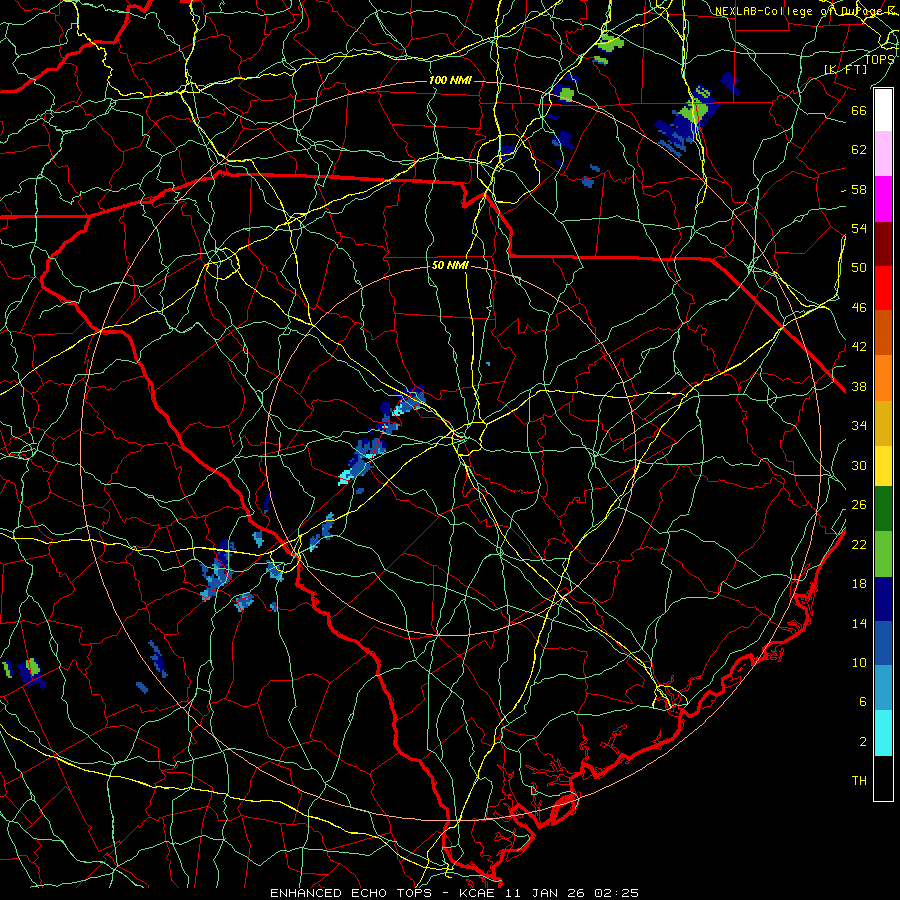Image resolution: width=900 pixels, height=900 pixels.
Task: Click the white color swatch above 66
Action: click(x=883, y=110)
